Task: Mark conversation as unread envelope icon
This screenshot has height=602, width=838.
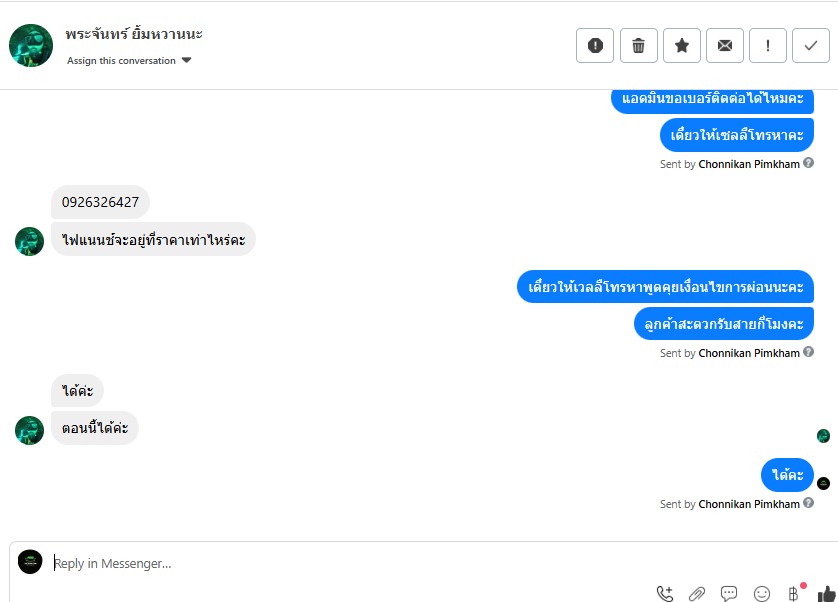Action: point(725,45)
